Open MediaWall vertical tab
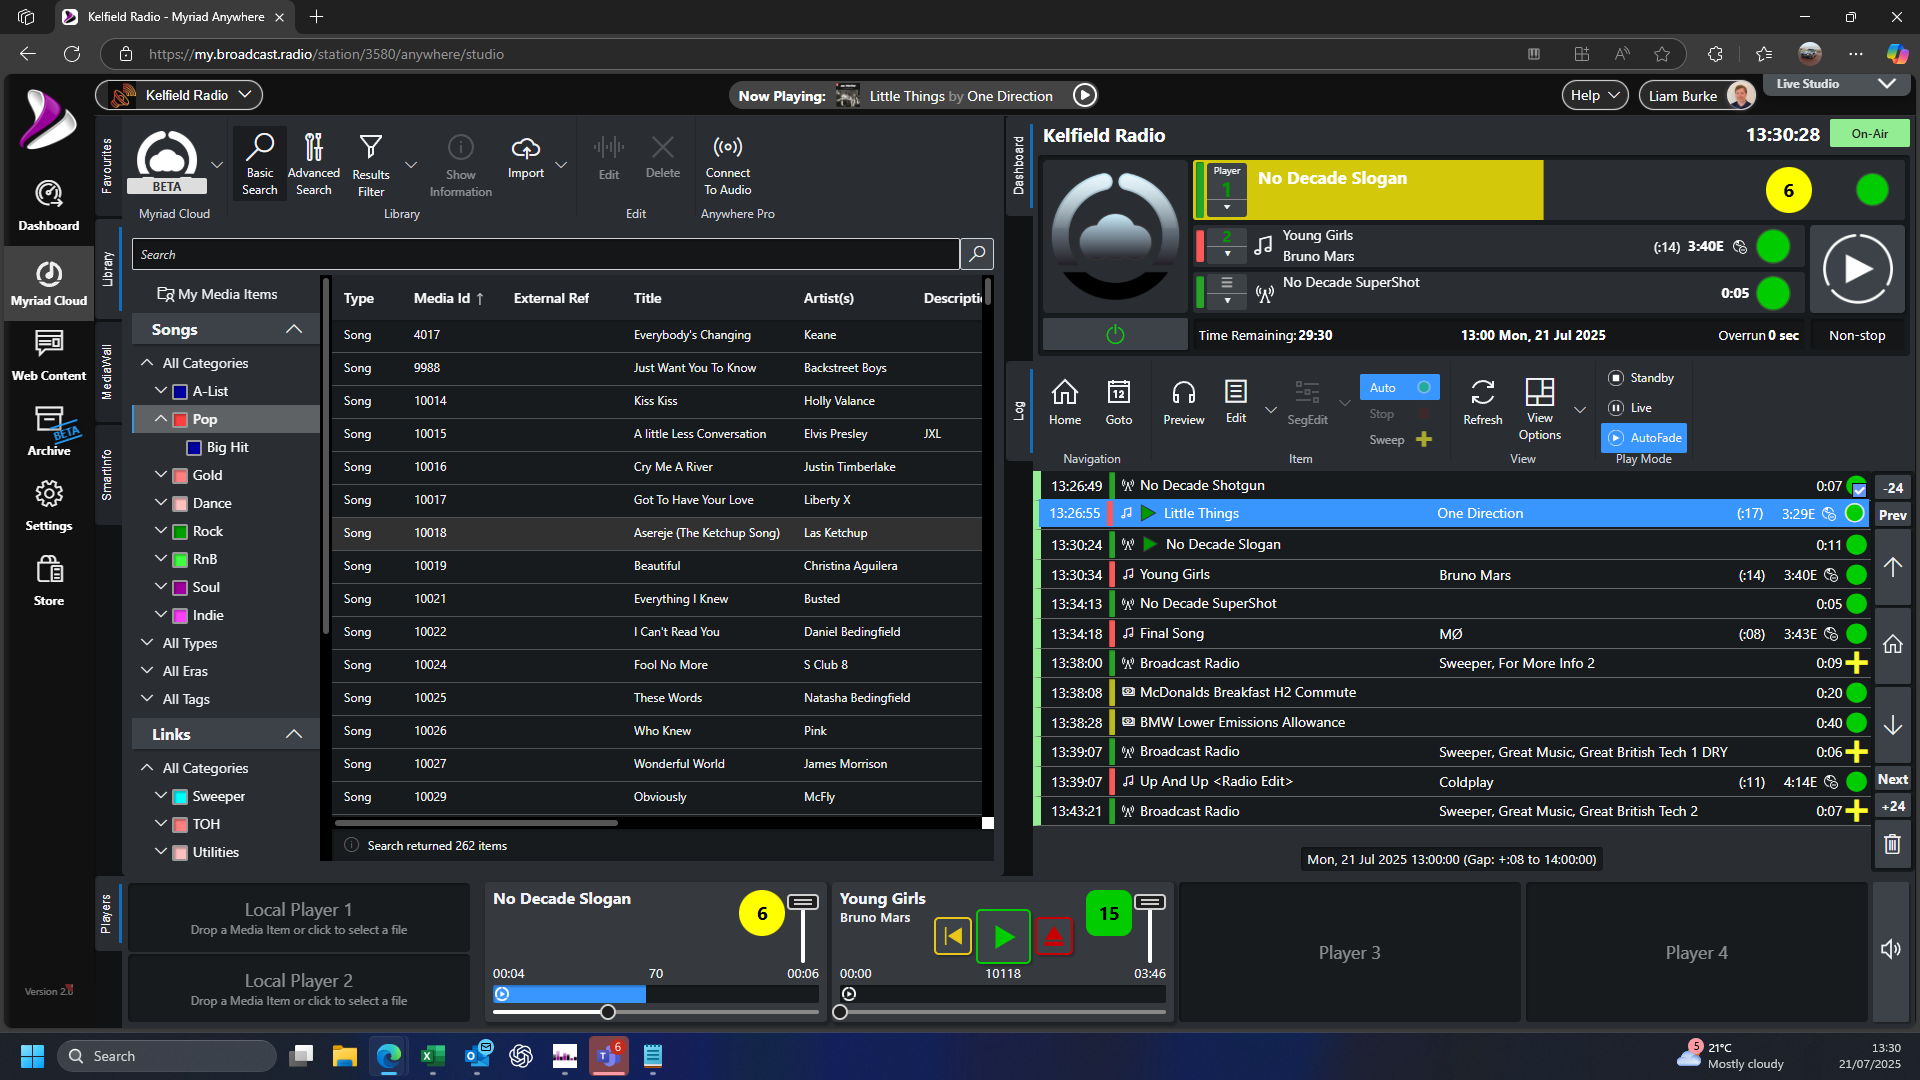The image size is (1920, 1080). point(107,372)
